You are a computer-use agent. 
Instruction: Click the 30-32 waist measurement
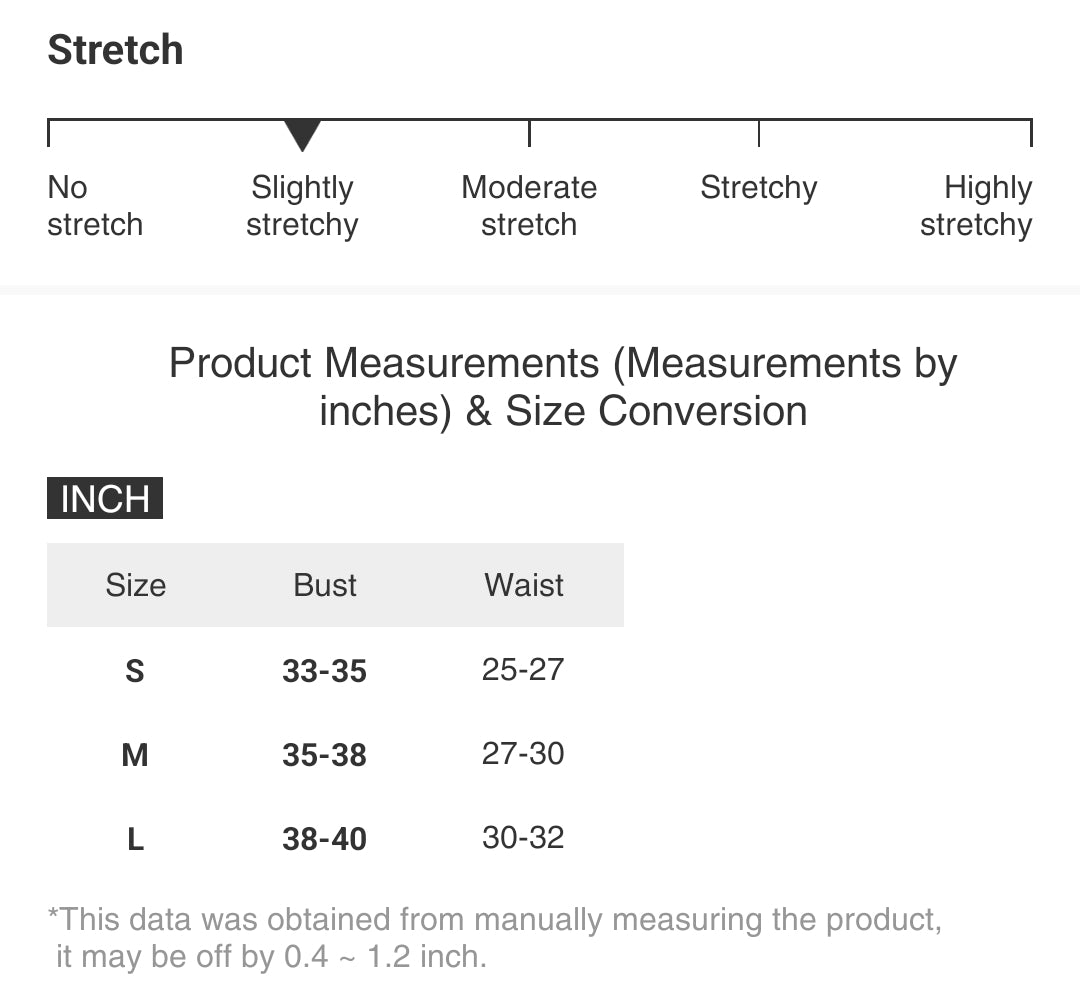point(523,838)
